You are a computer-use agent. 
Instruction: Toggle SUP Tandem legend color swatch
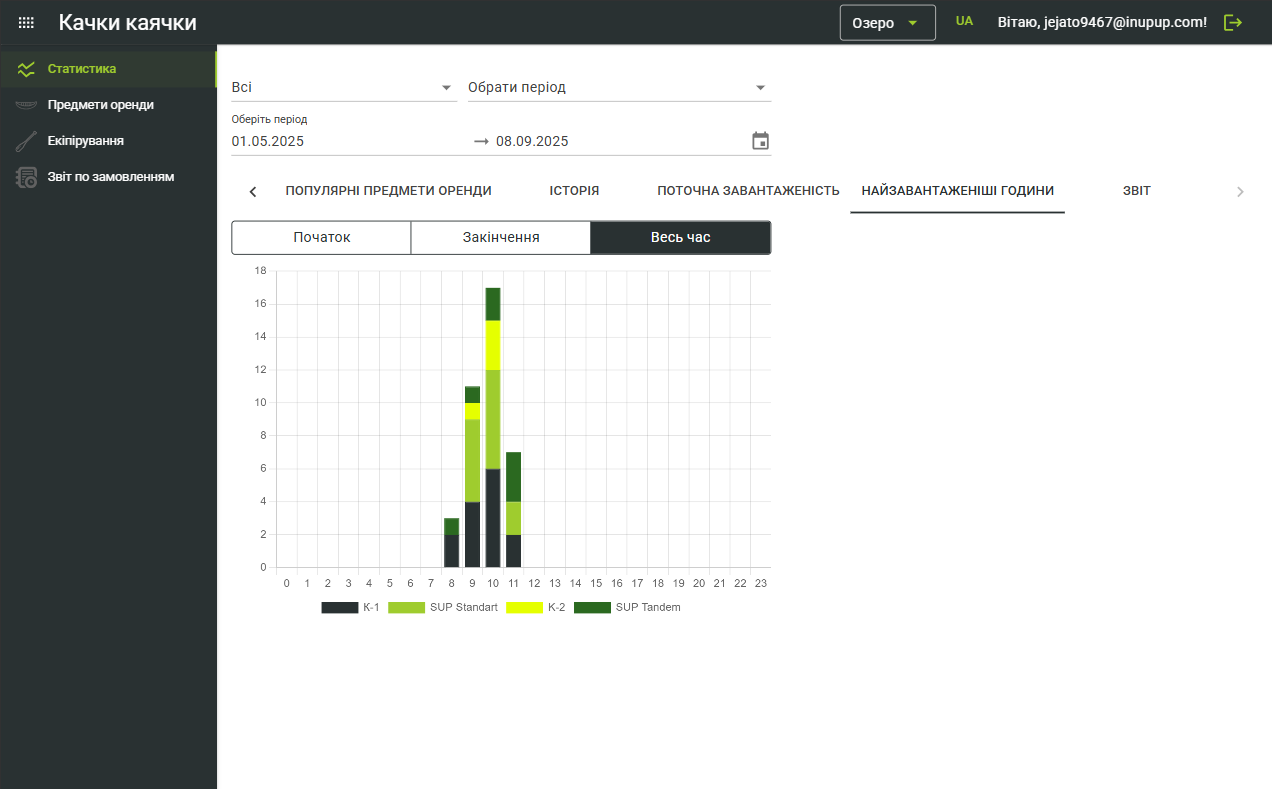[592, 607]
